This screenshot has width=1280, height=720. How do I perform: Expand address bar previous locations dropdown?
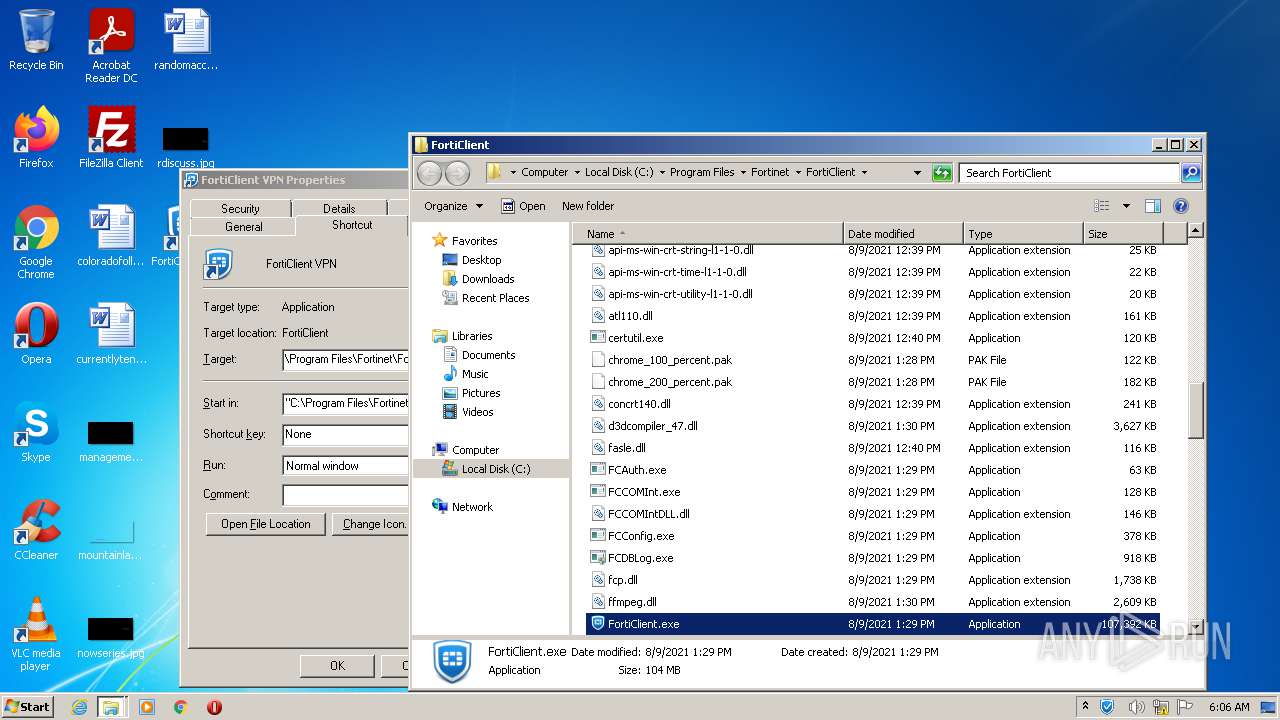coord(917,172)
